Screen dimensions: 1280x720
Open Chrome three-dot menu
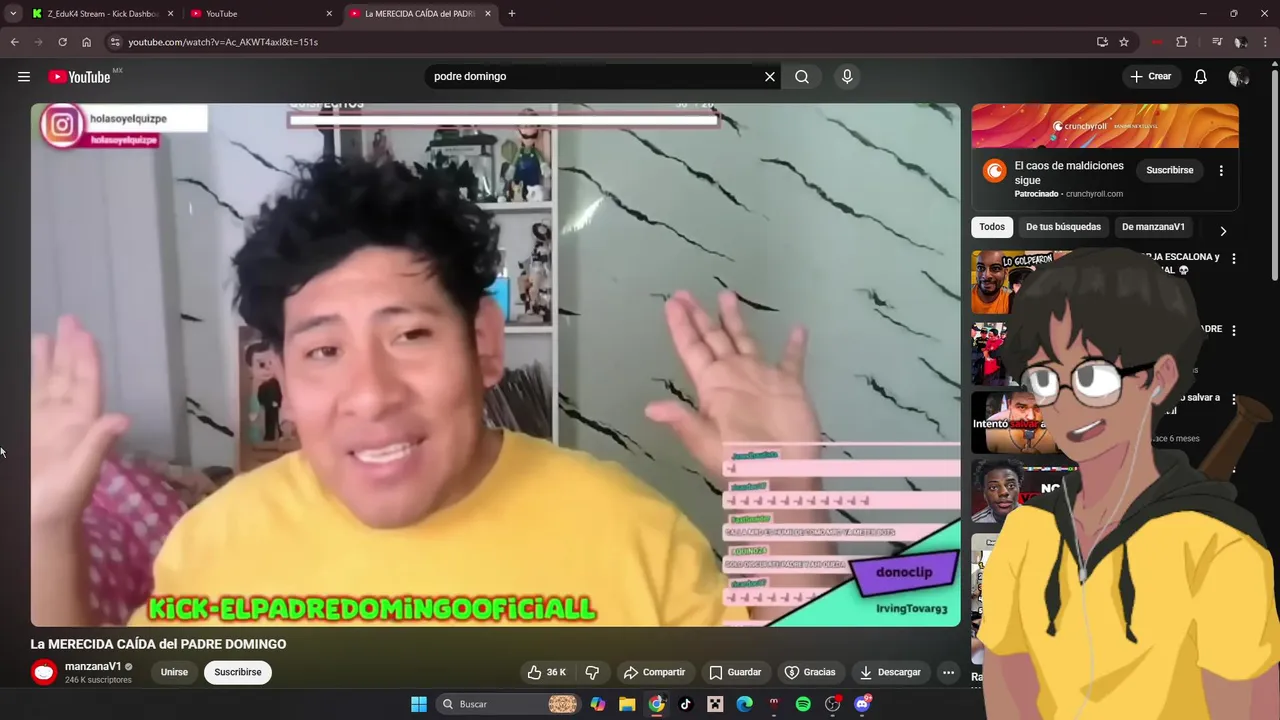coord(1266,42)
